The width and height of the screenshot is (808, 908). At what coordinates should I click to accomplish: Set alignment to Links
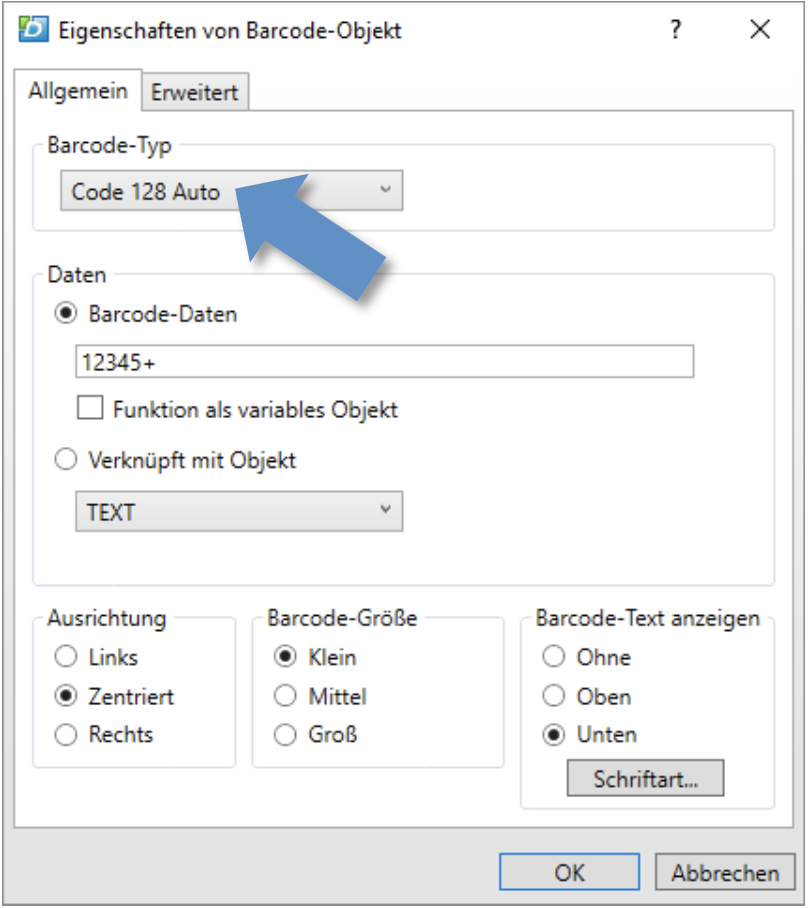click(x=66, y=657)
